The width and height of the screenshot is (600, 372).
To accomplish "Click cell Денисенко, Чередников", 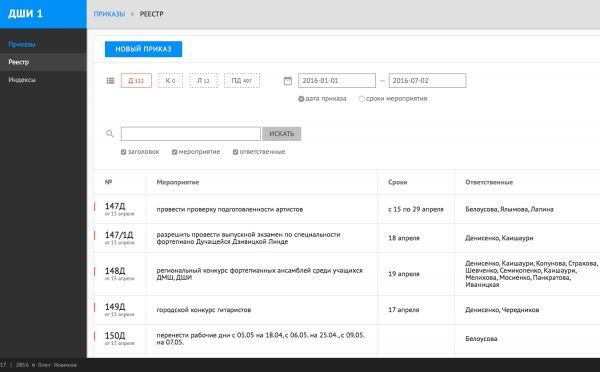I will coord(502,310).
